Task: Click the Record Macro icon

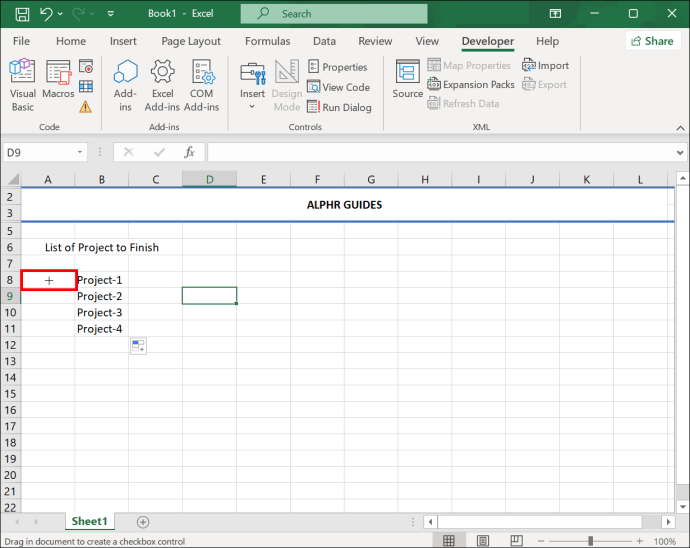Action: (x=86, y=66)
